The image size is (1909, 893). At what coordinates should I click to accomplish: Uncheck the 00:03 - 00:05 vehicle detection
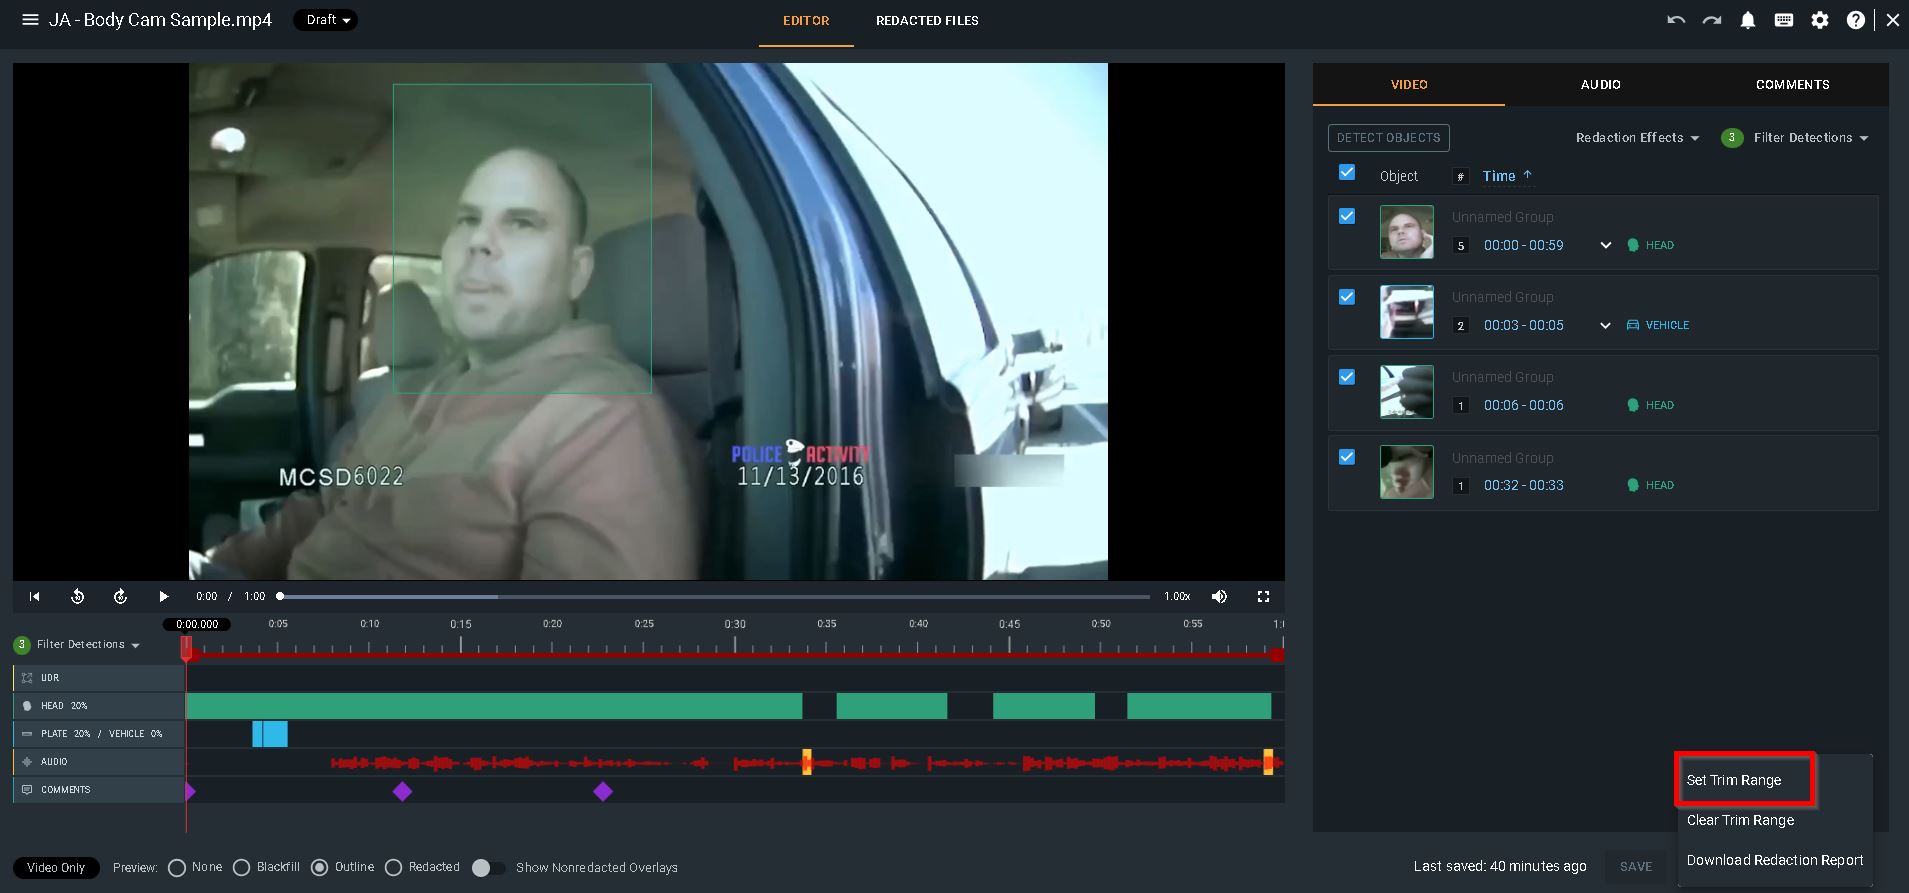[x=1347, y=297]
